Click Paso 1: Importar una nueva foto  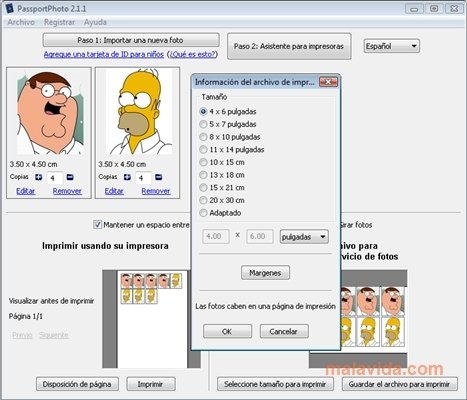(131, 40)
